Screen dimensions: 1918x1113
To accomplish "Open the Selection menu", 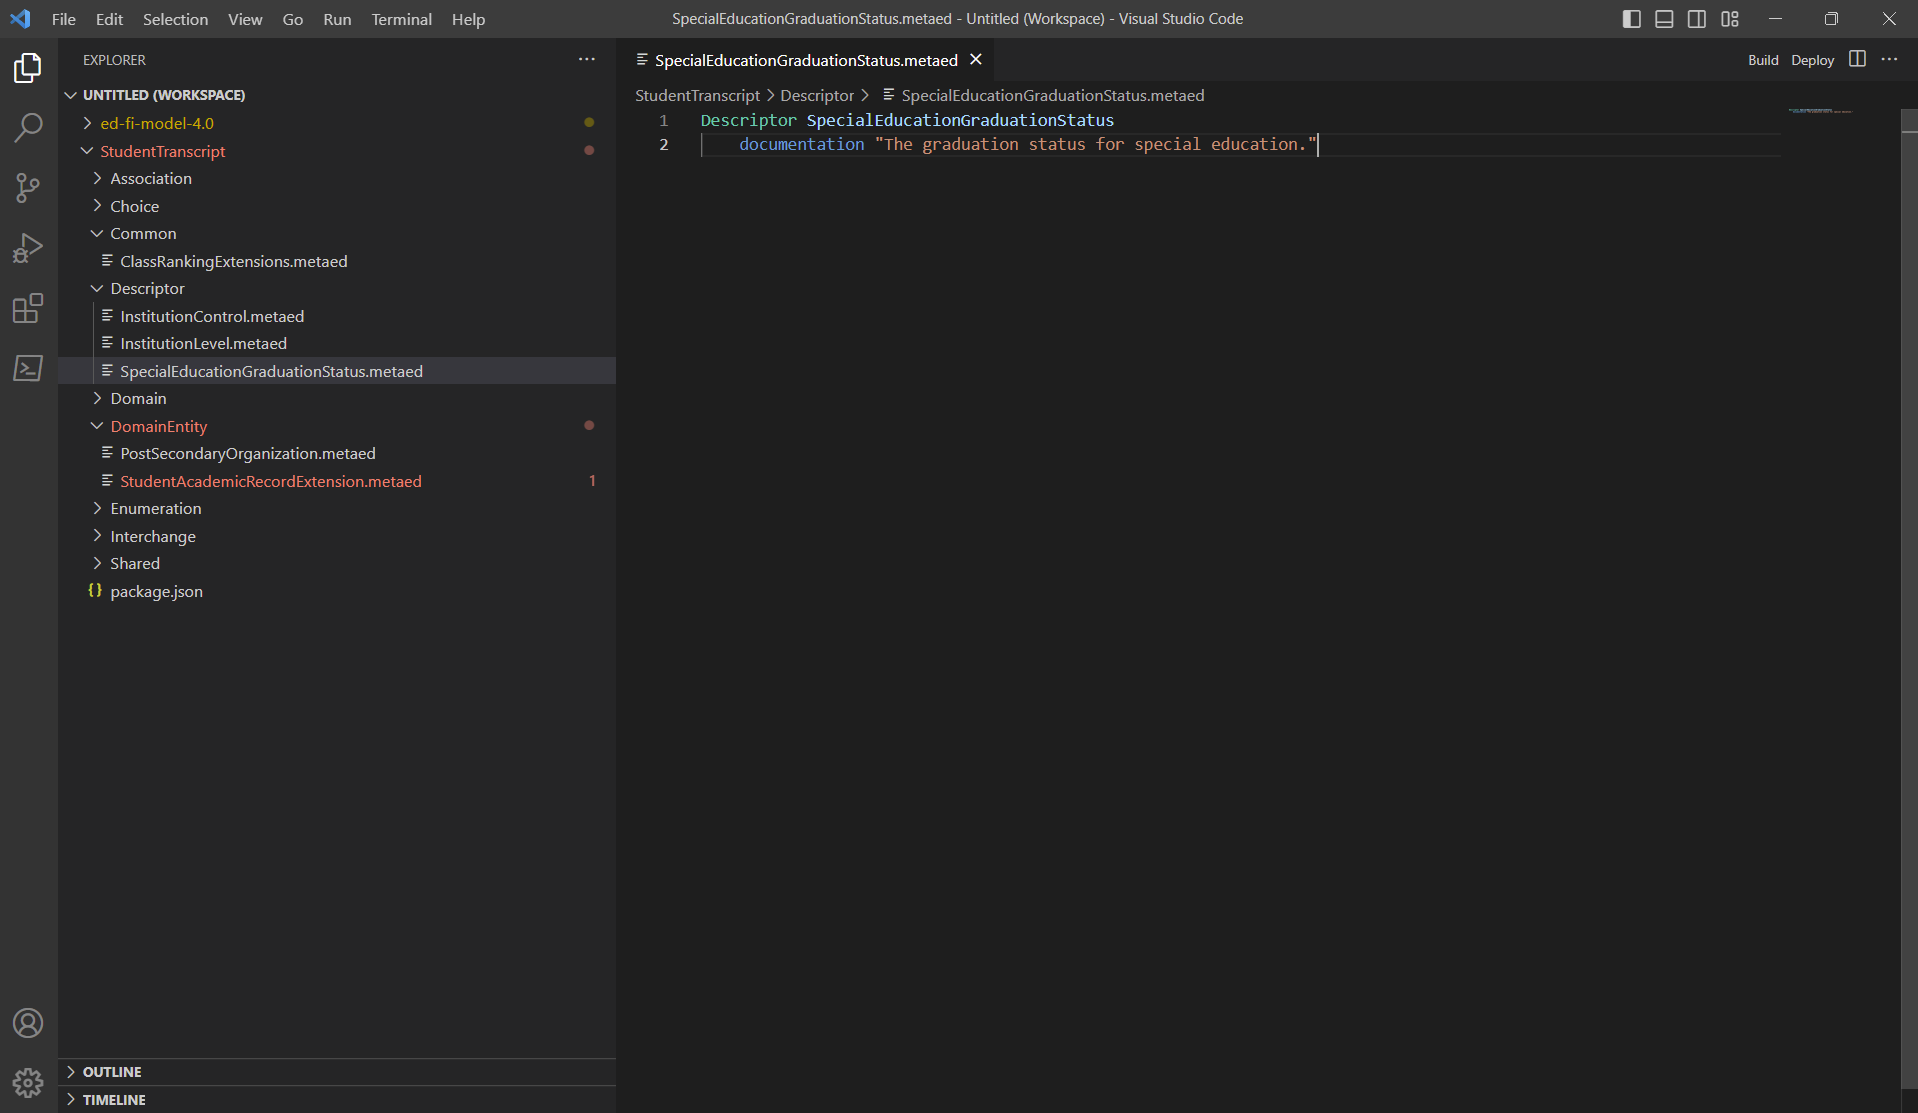I will [175, 19].
